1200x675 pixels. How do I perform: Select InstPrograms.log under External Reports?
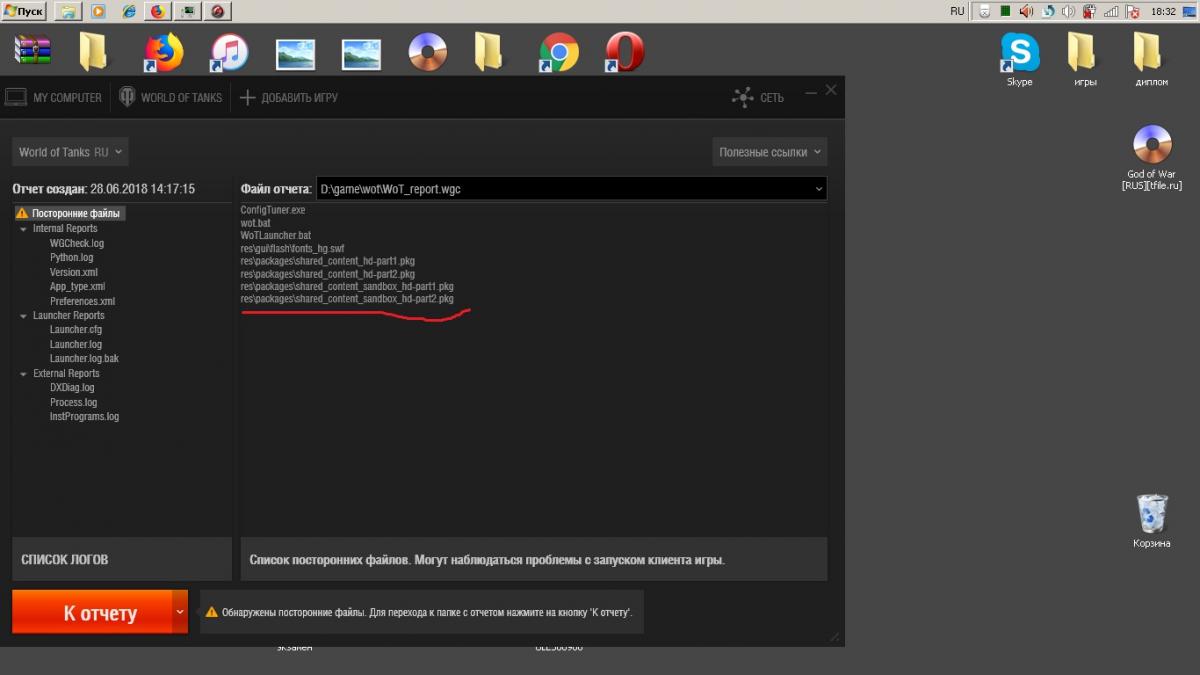pyautogui.click(x=84, y=416)
